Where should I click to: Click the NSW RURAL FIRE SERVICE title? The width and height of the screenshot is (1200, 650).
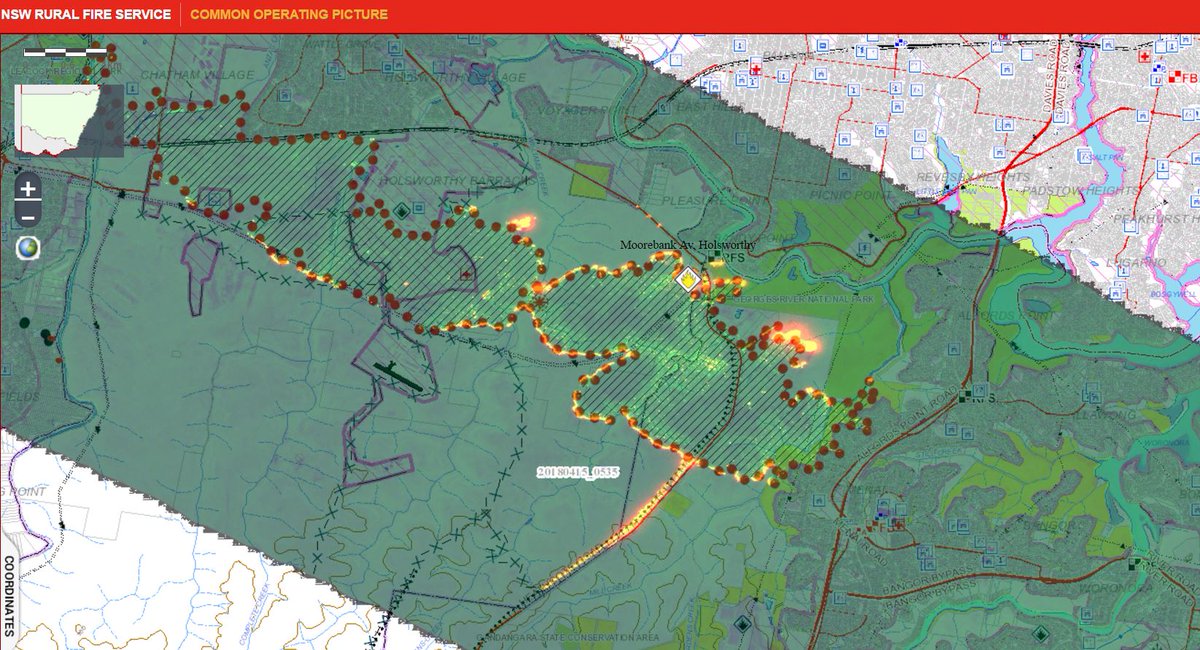click(87, 15)
